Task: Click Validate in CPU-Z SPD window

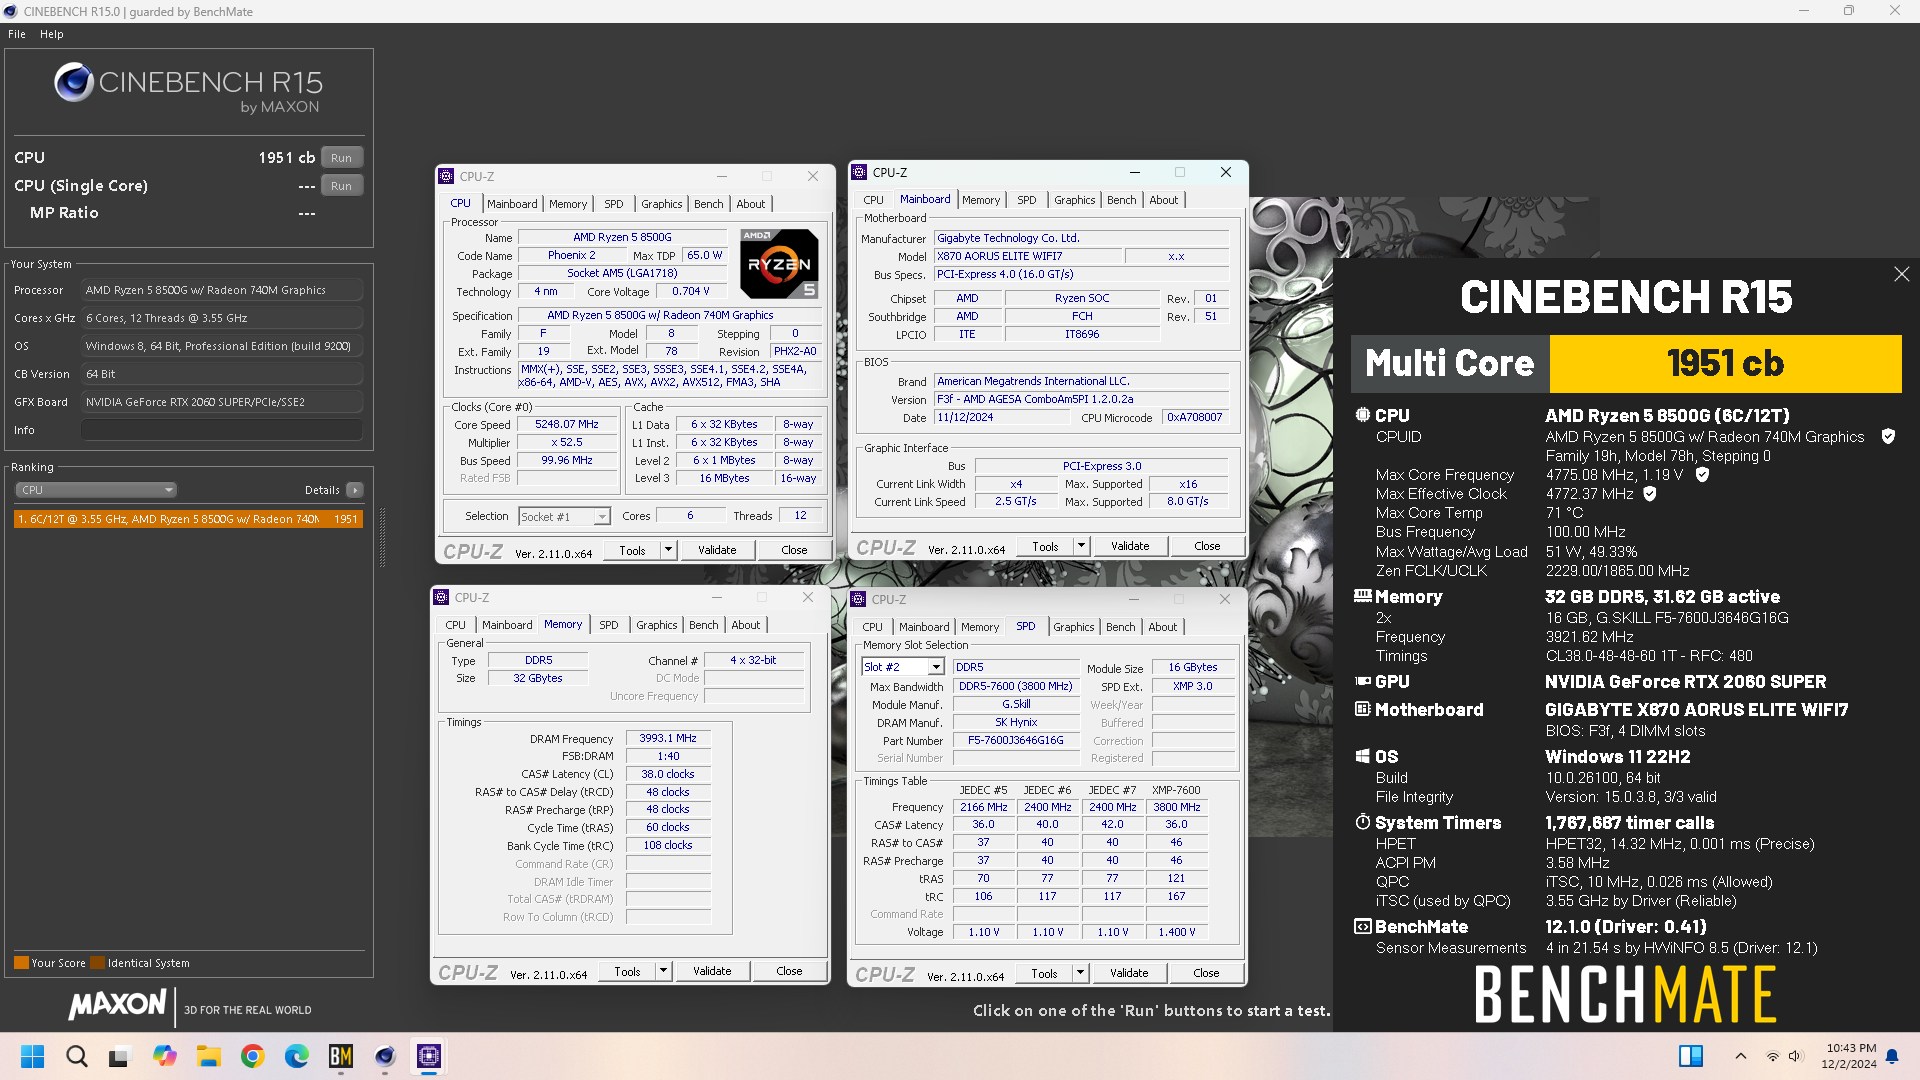Action: click(x=1129, y=973)
